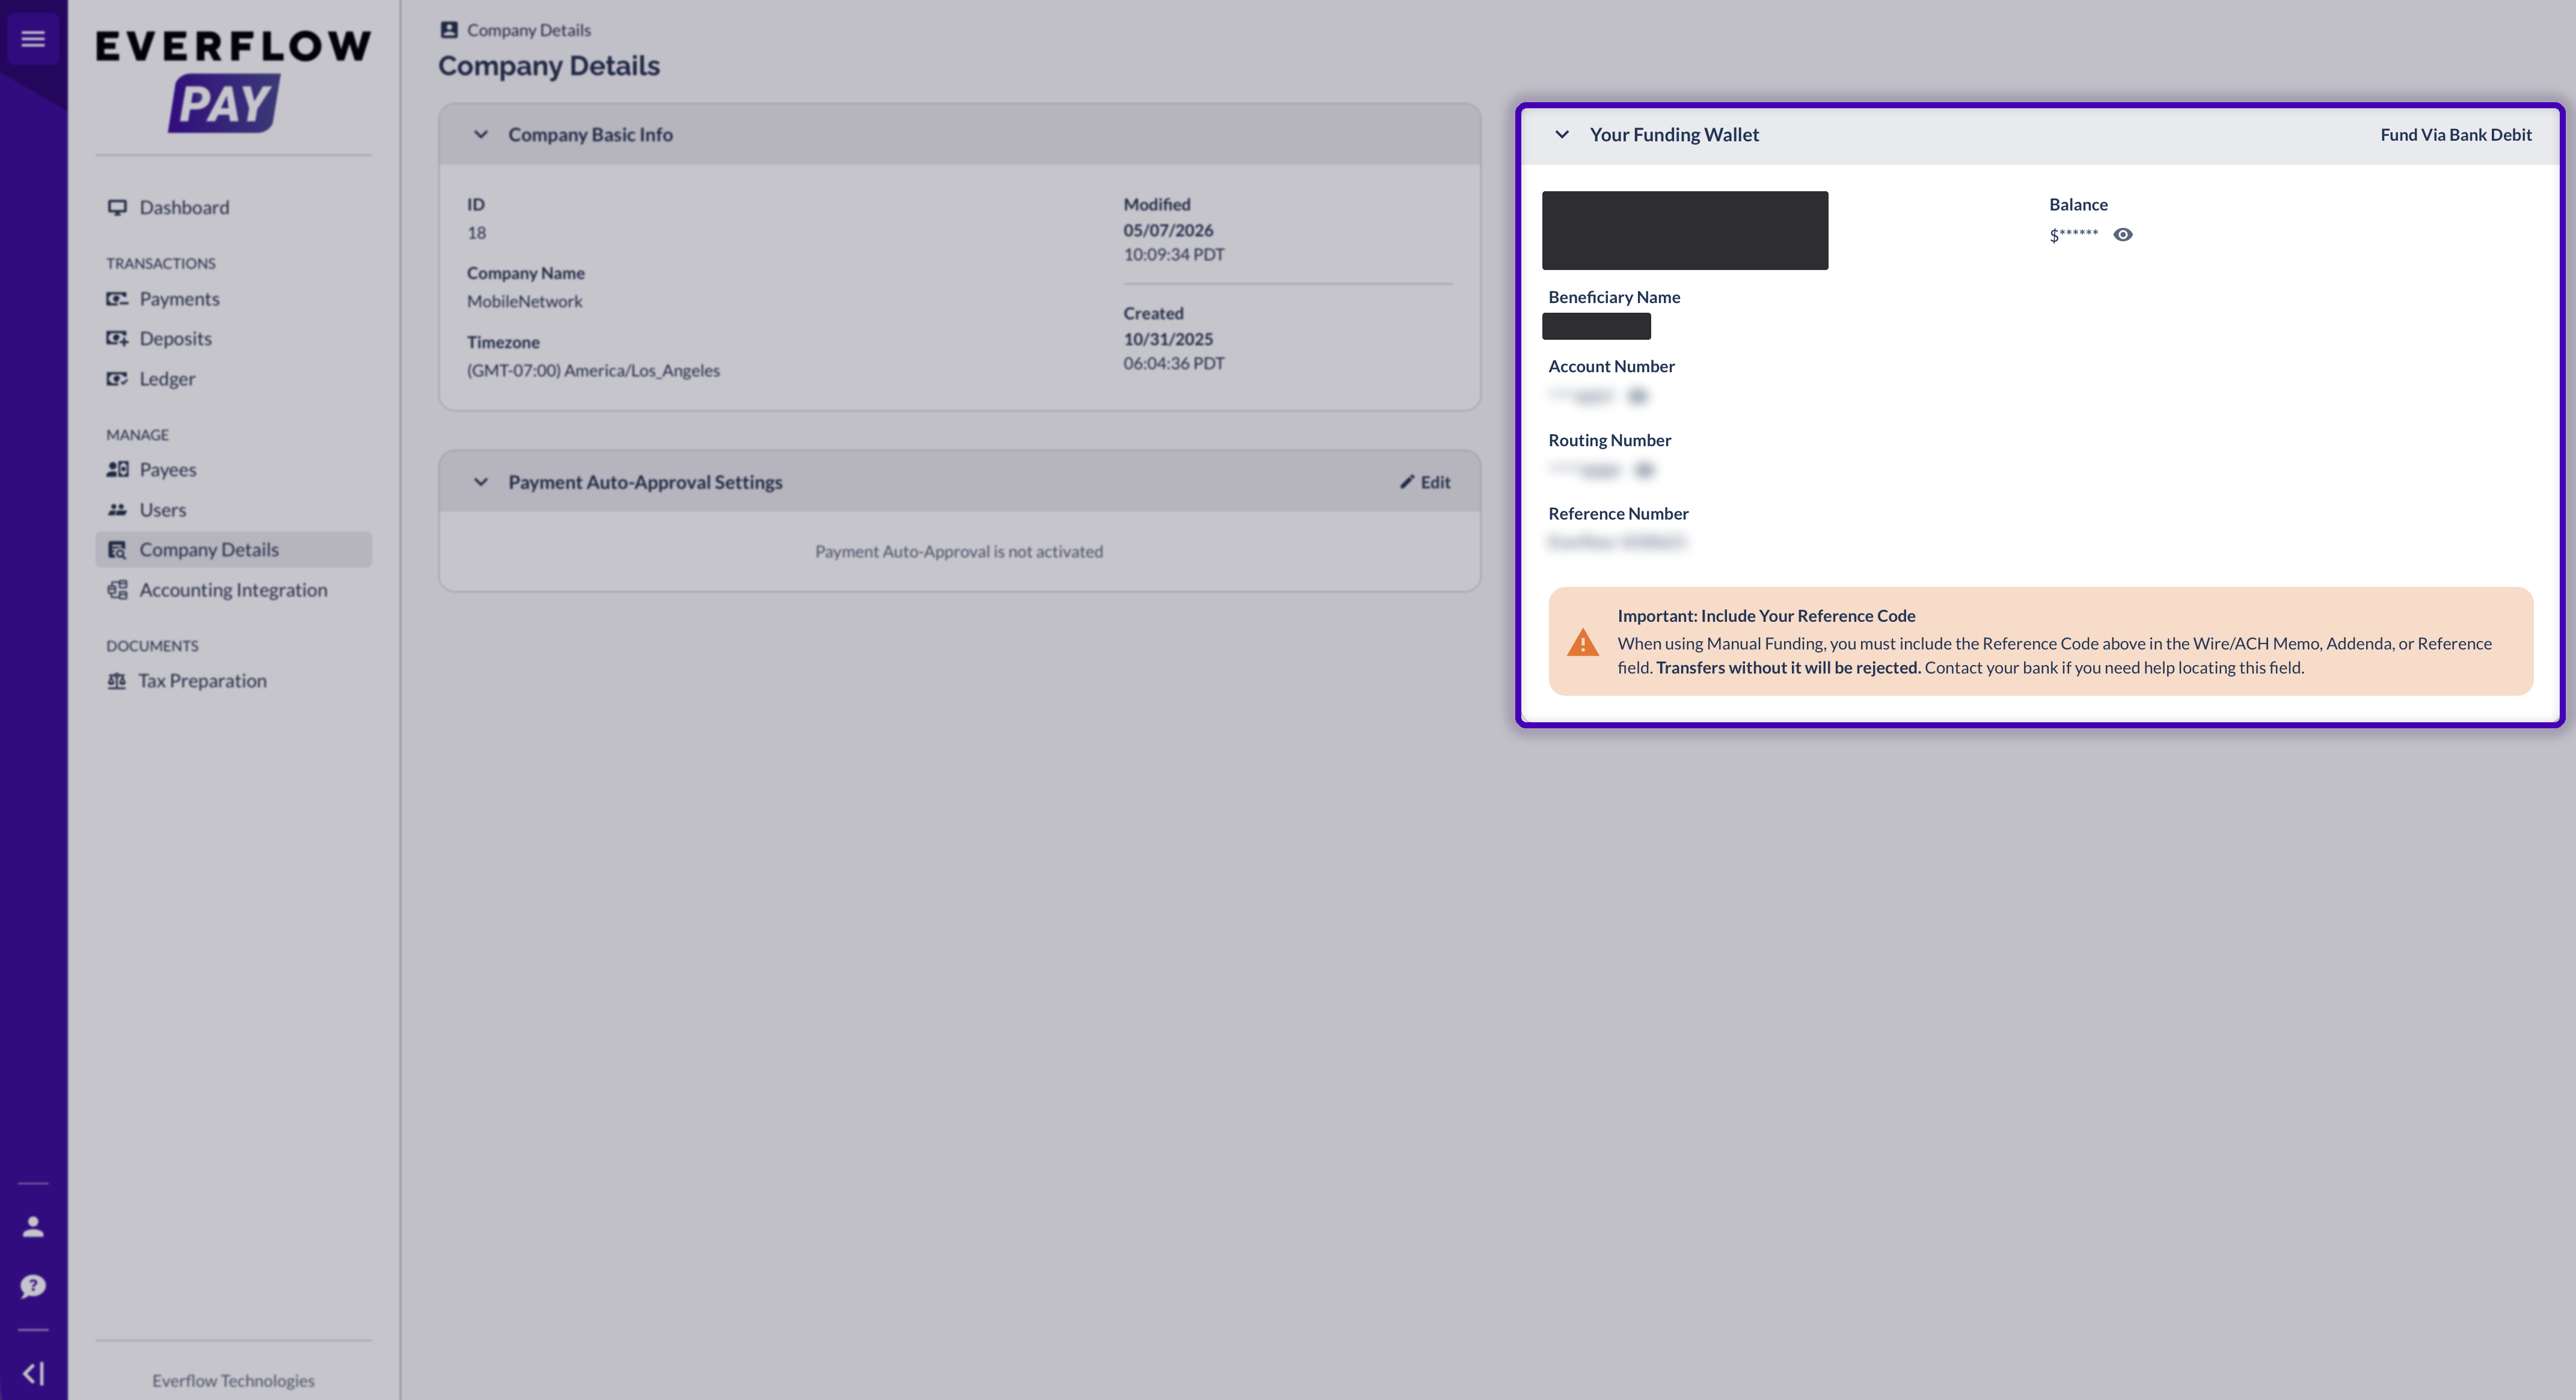
Task: Open the Users page
Action: [x=162, y=510]
